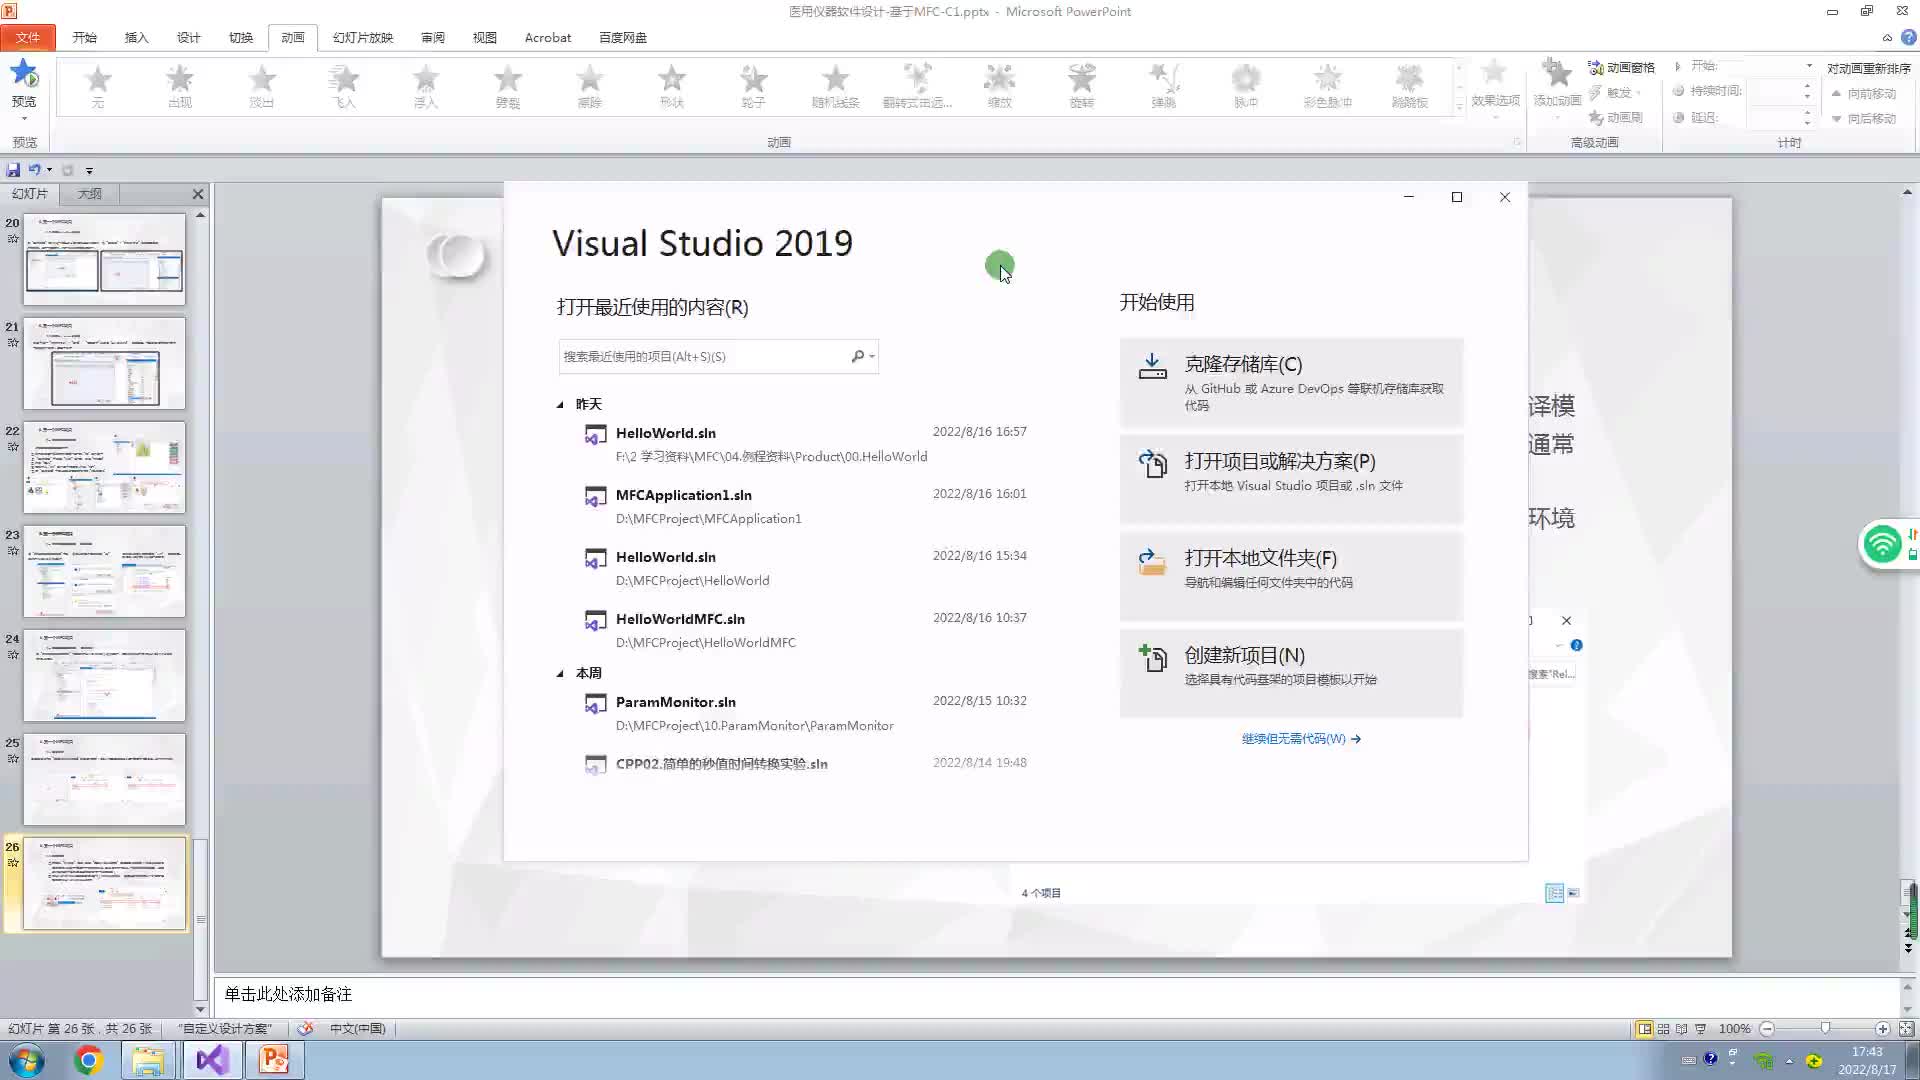Open recent MFCApplication1.sln
The height and width of the screenshot is (1080, 1920).
(805, 506)
